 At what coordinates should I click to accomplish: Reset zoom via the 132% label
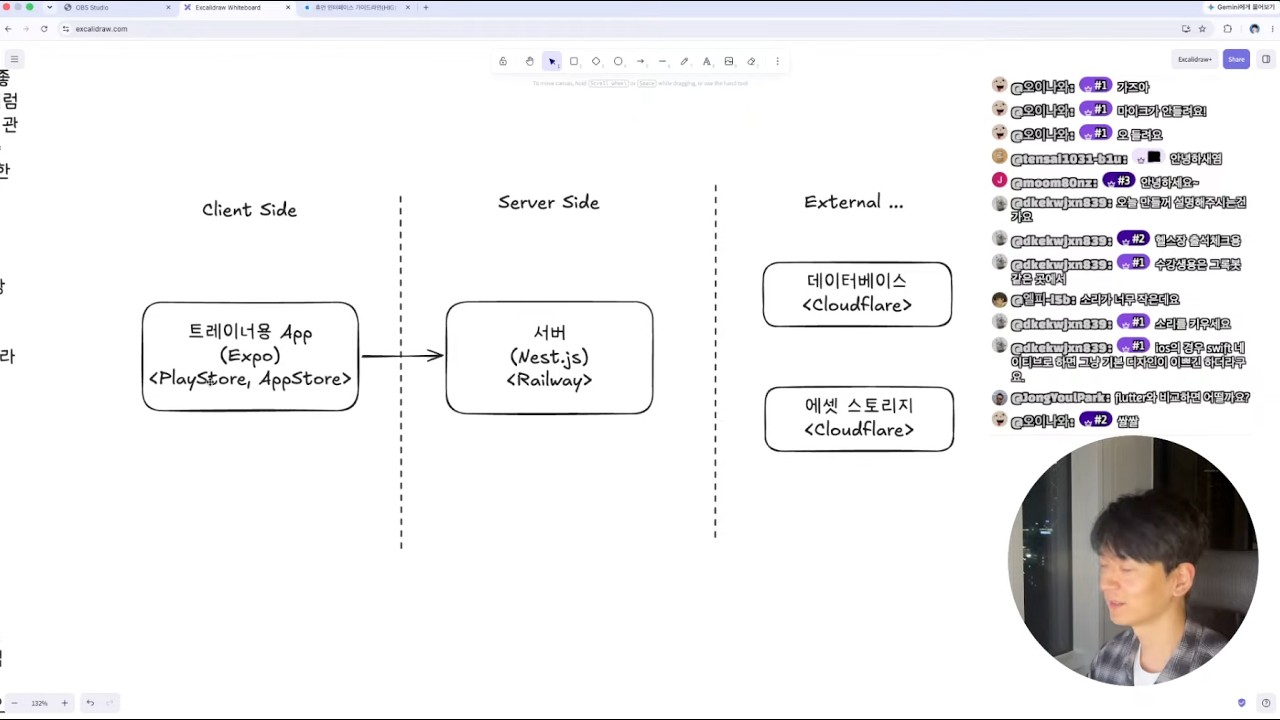pos(39,703)
